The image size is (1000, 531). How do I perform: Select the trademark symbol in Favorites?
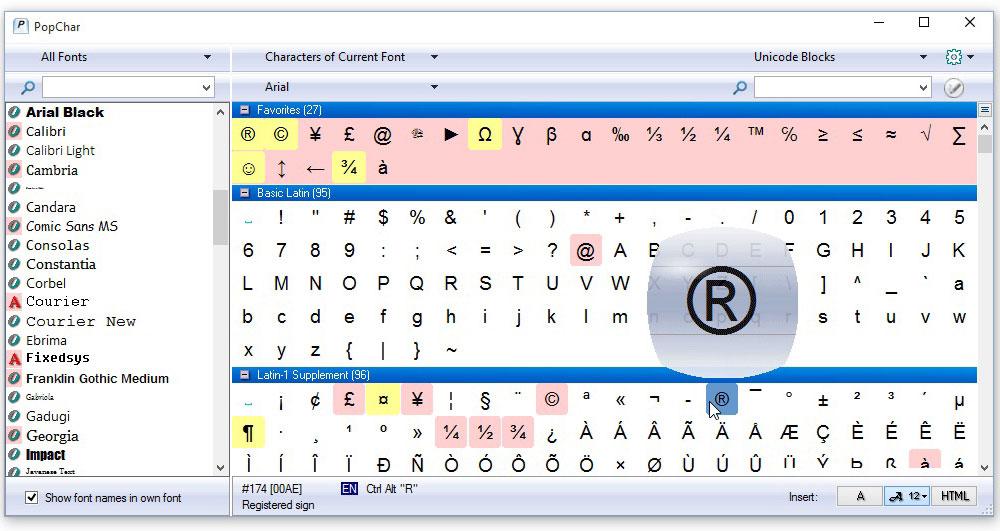point(756,133)
